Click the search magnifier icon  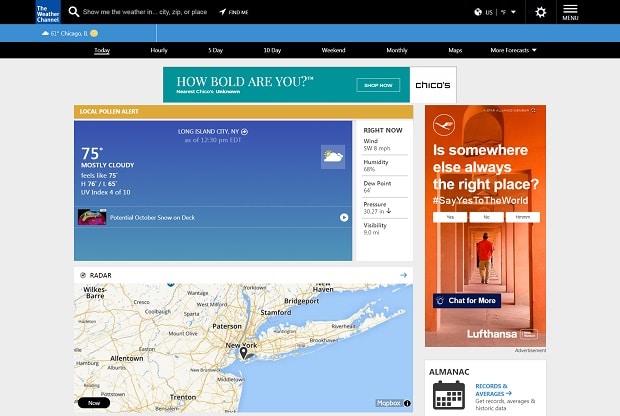[74, 12]
